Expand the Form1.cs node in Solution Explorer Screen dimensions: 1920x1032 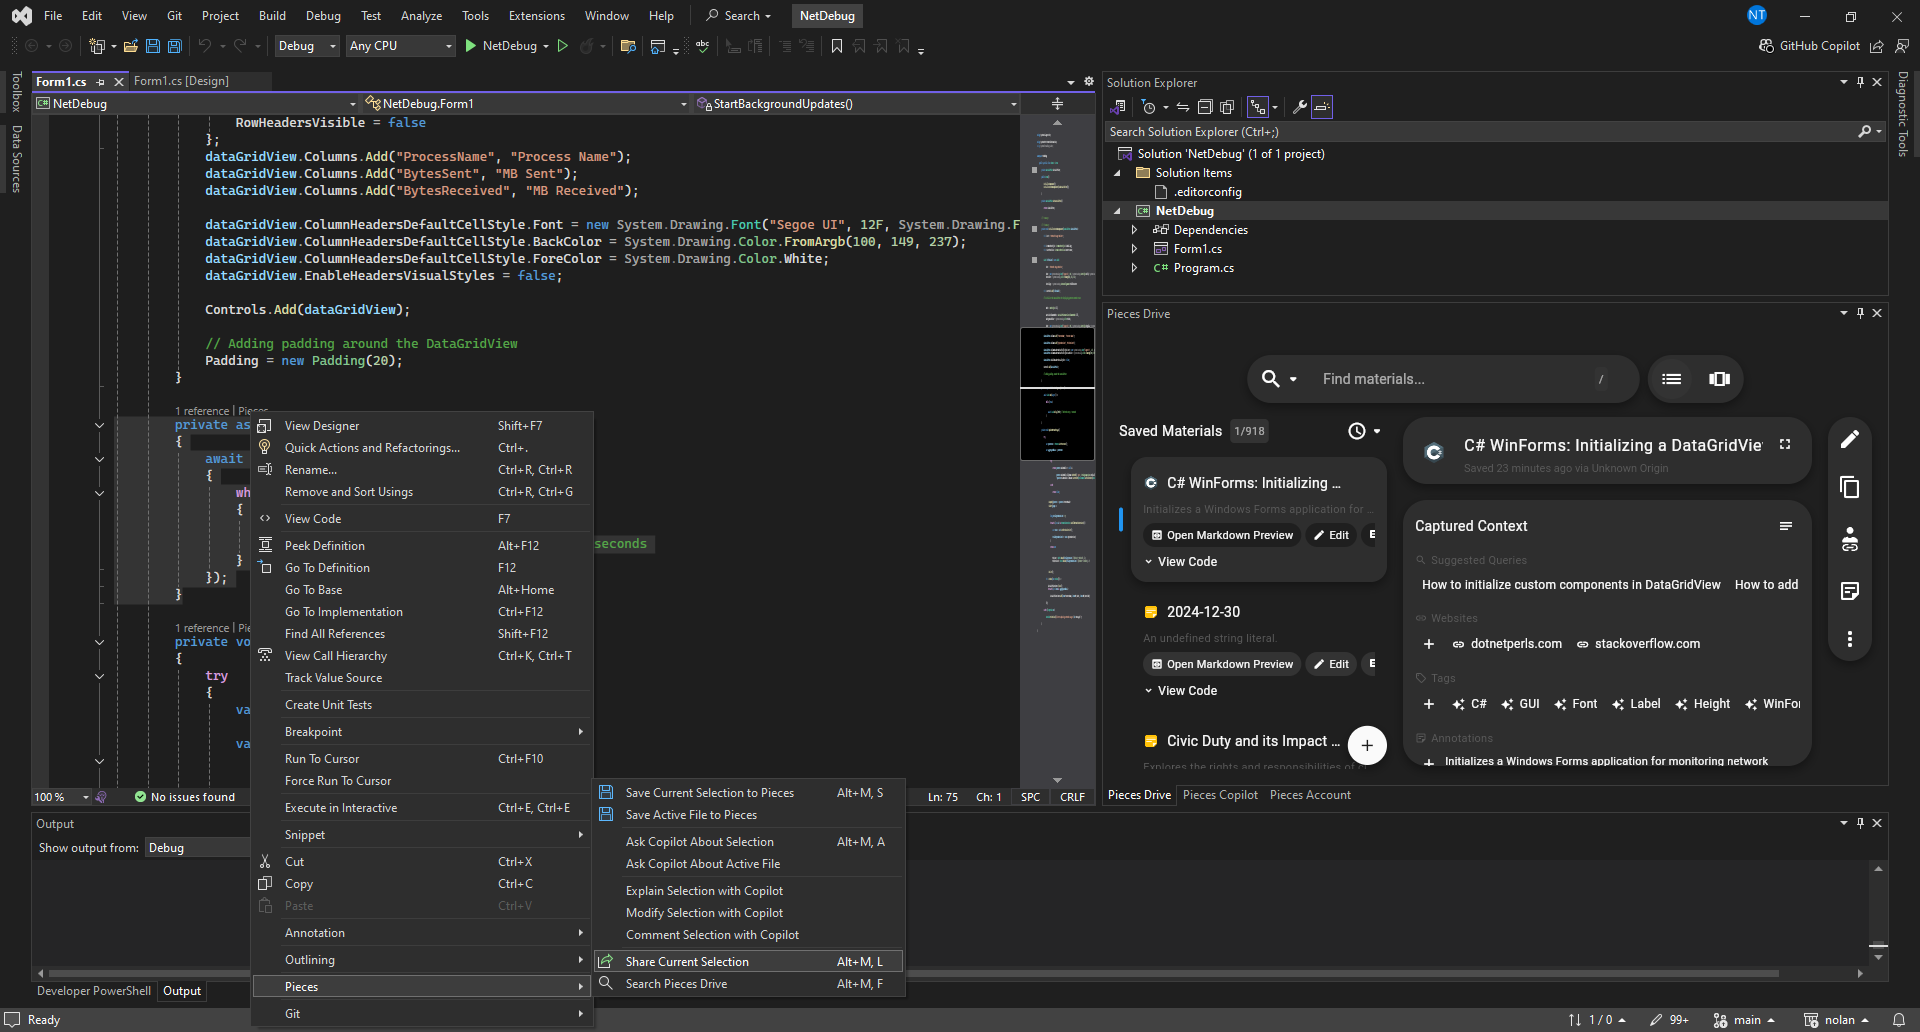coord(1133,249)
